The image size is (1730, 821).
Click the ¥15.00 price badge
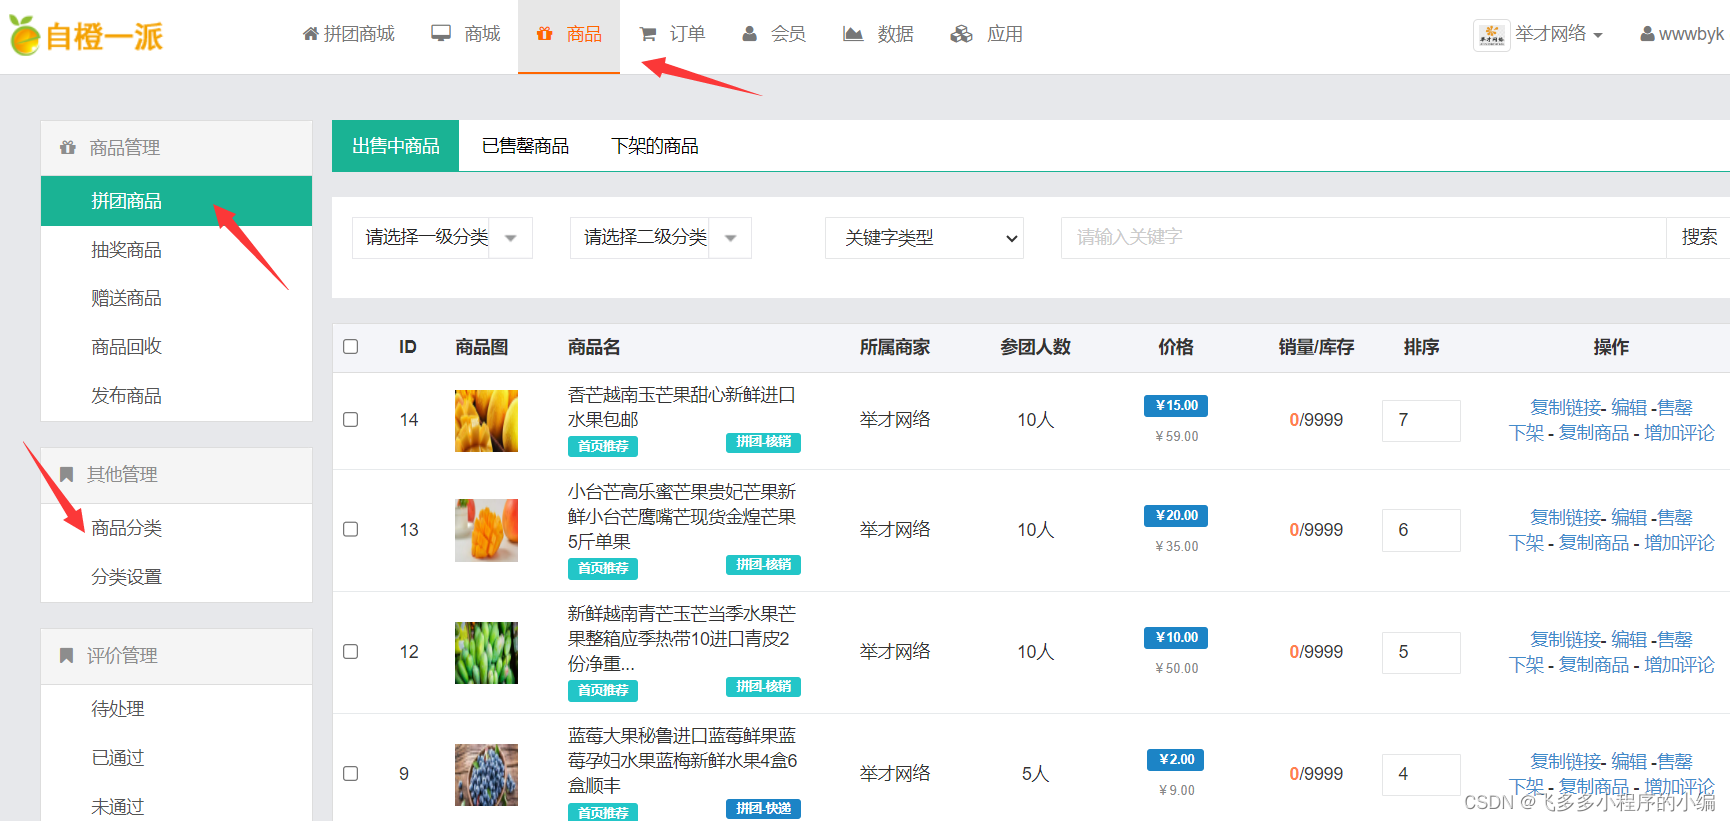coord(1176,405)
